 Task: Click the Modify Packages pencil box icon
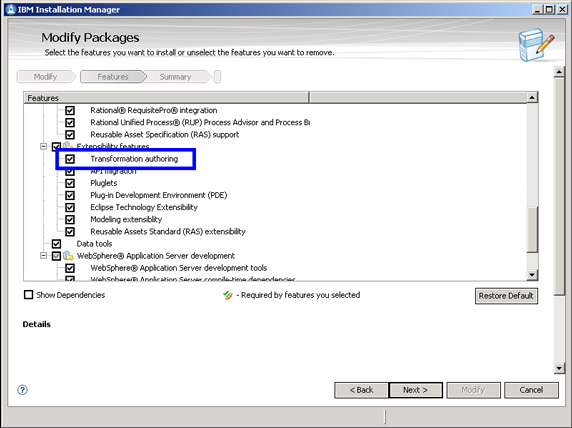[536, 45]
